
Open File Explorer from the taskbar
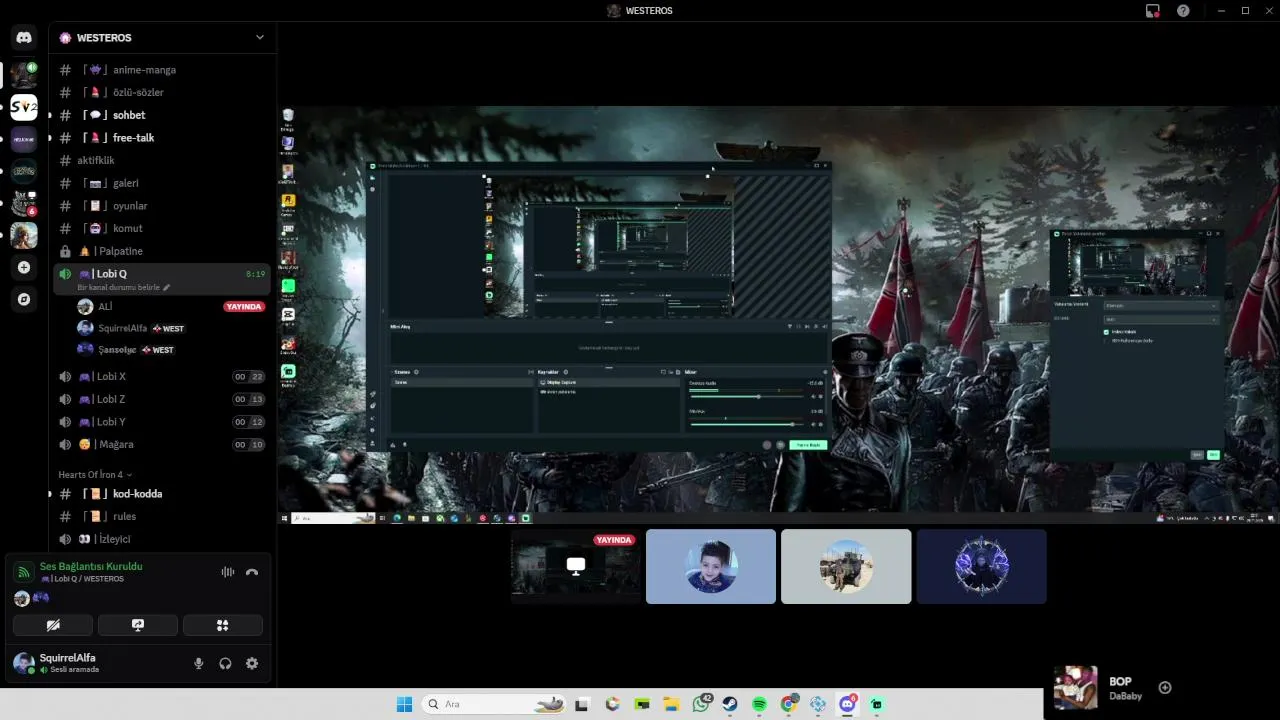[x=671, y=704]
